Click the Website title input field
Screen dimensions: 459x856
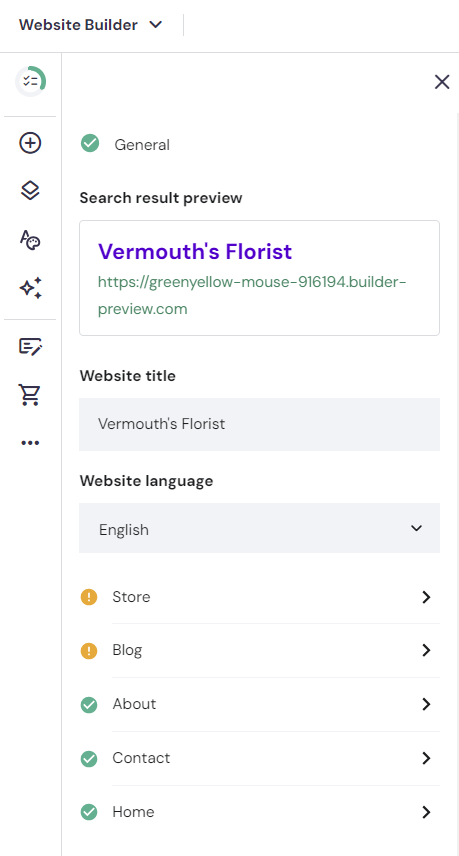coord(259,424)
